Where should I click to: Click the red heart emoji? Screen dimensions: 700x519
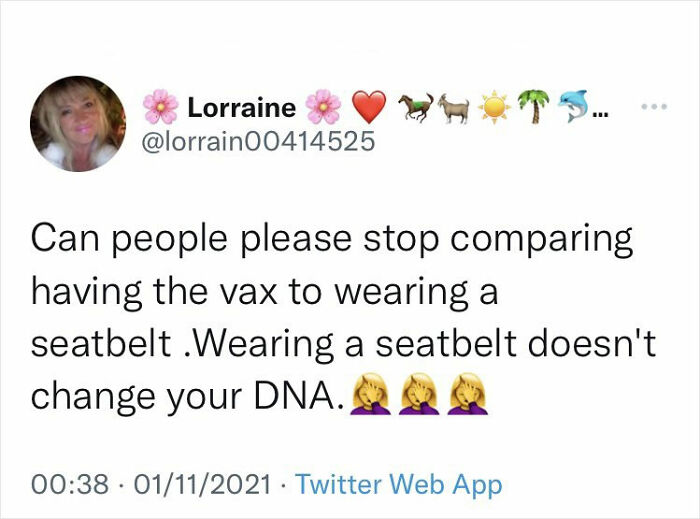click(x=370, y=107)
